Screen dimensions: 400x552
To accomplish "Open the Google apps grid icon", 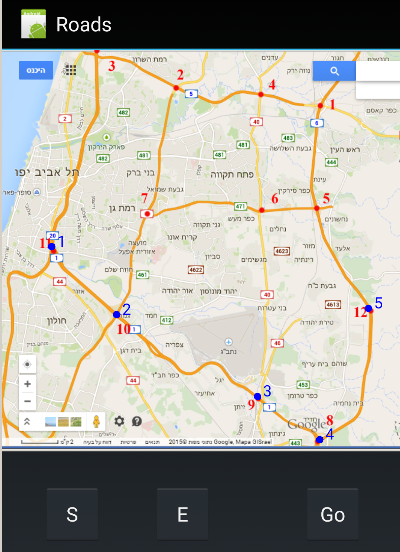I will [x=70, y=70].
